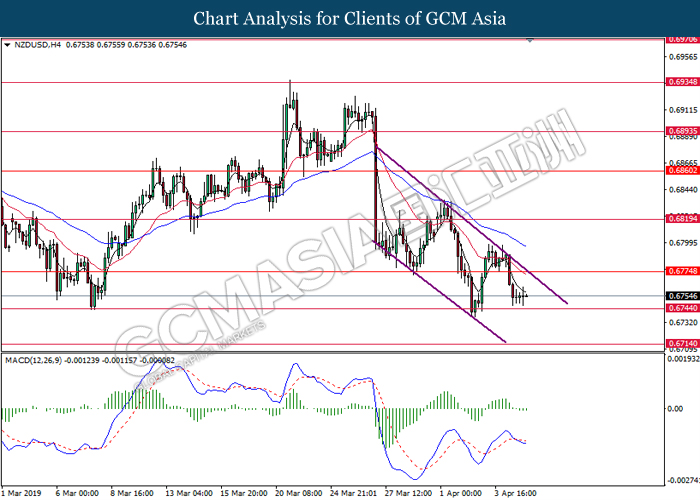700x500 pixels.
Task: Click the 1 Apr 00:00 time label
Action: tap(462, 493)
